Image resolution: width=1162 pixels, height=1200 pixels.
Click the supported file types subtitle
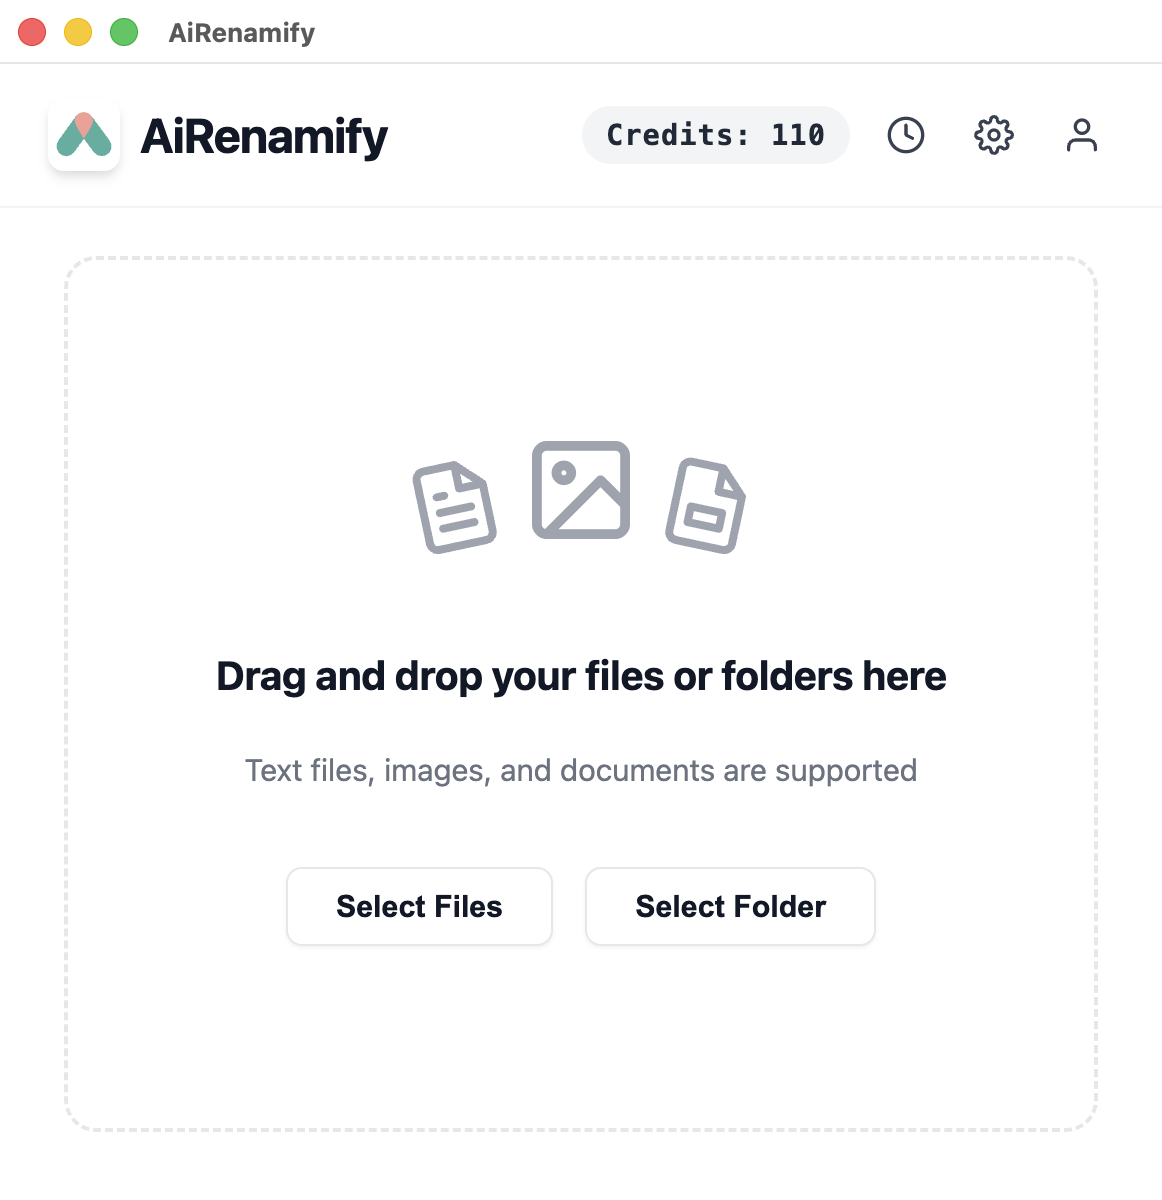[581, 770]
